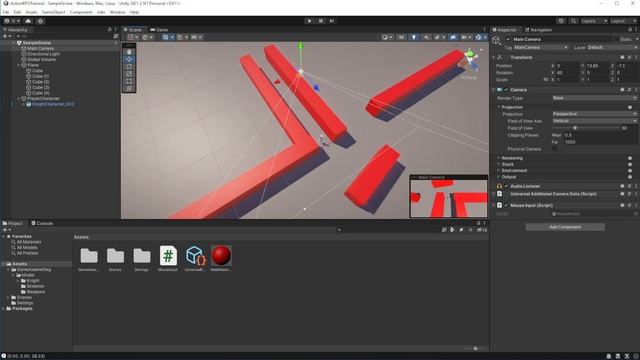
Task: Toggle the Audio Listener enabled checkbox
Action: (506, 186)
